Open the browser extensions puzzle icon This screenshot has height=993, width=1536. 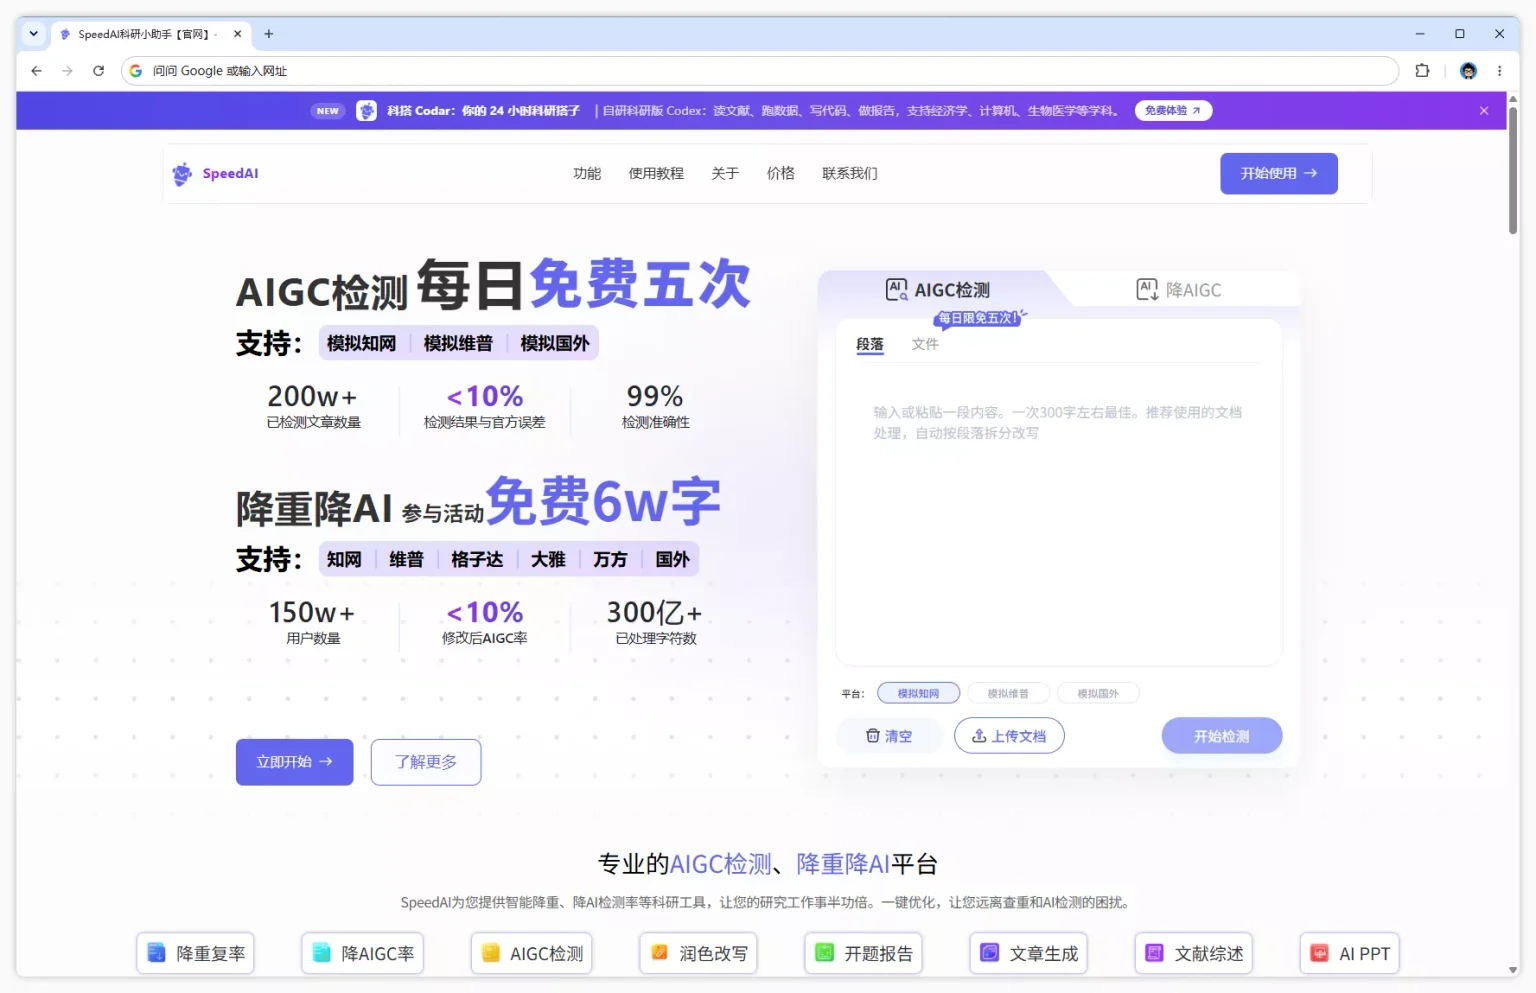(1422, 71)
